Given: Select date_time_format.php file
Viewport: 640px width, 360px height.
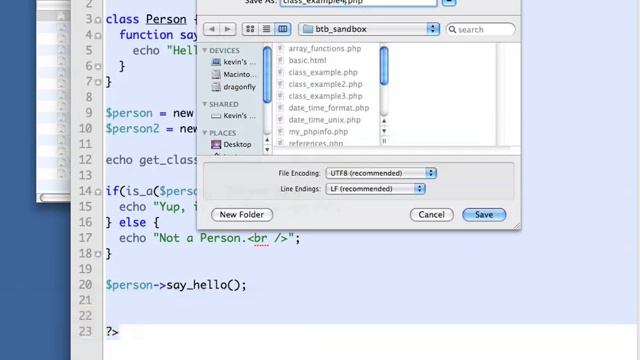Looking at the screenshot, I should click(329, 108).
